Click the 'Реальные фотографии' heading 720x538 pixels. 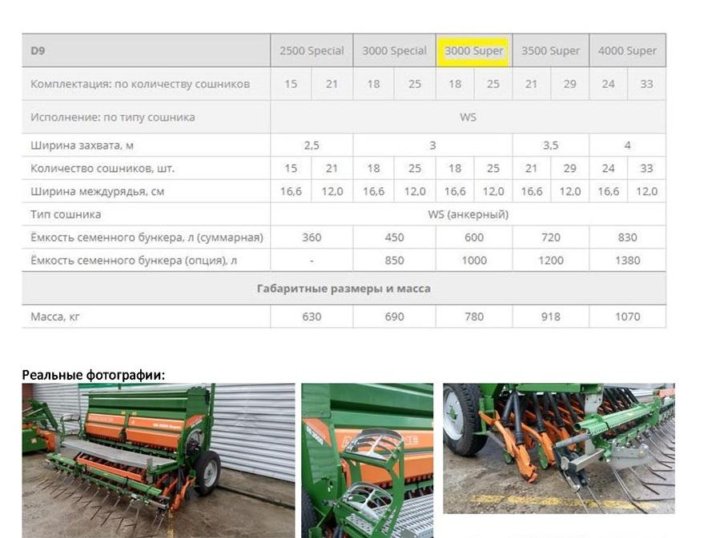click(x=93, y=375)
